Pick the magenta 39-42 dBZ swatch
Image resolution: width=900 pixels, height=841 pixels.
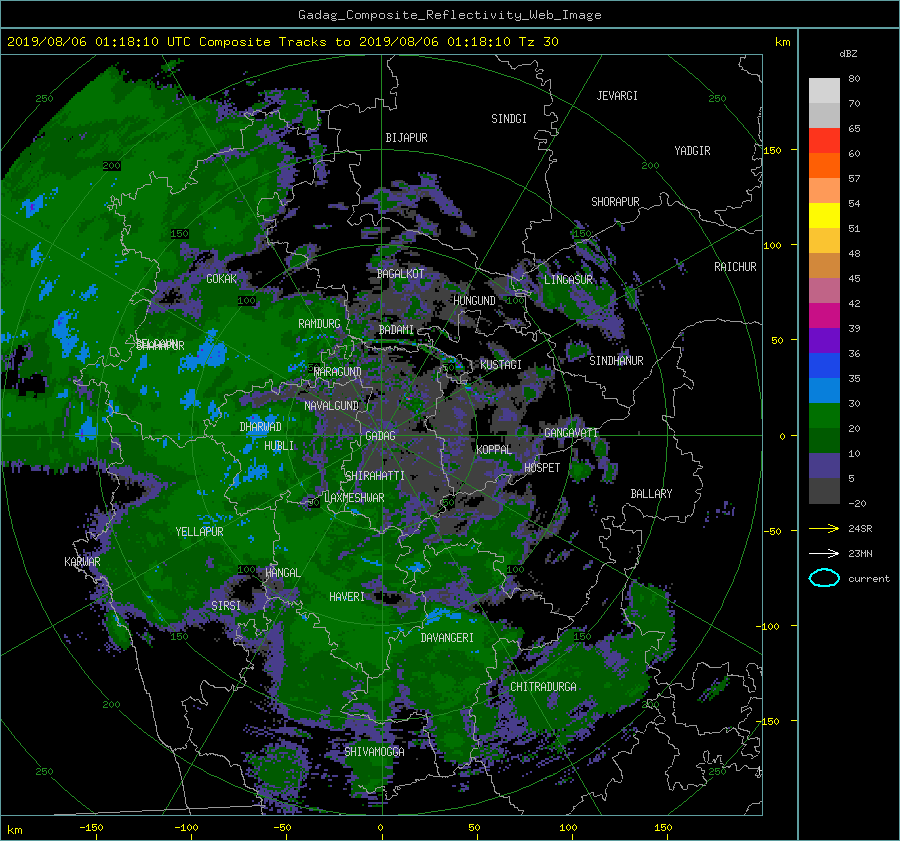824,316
